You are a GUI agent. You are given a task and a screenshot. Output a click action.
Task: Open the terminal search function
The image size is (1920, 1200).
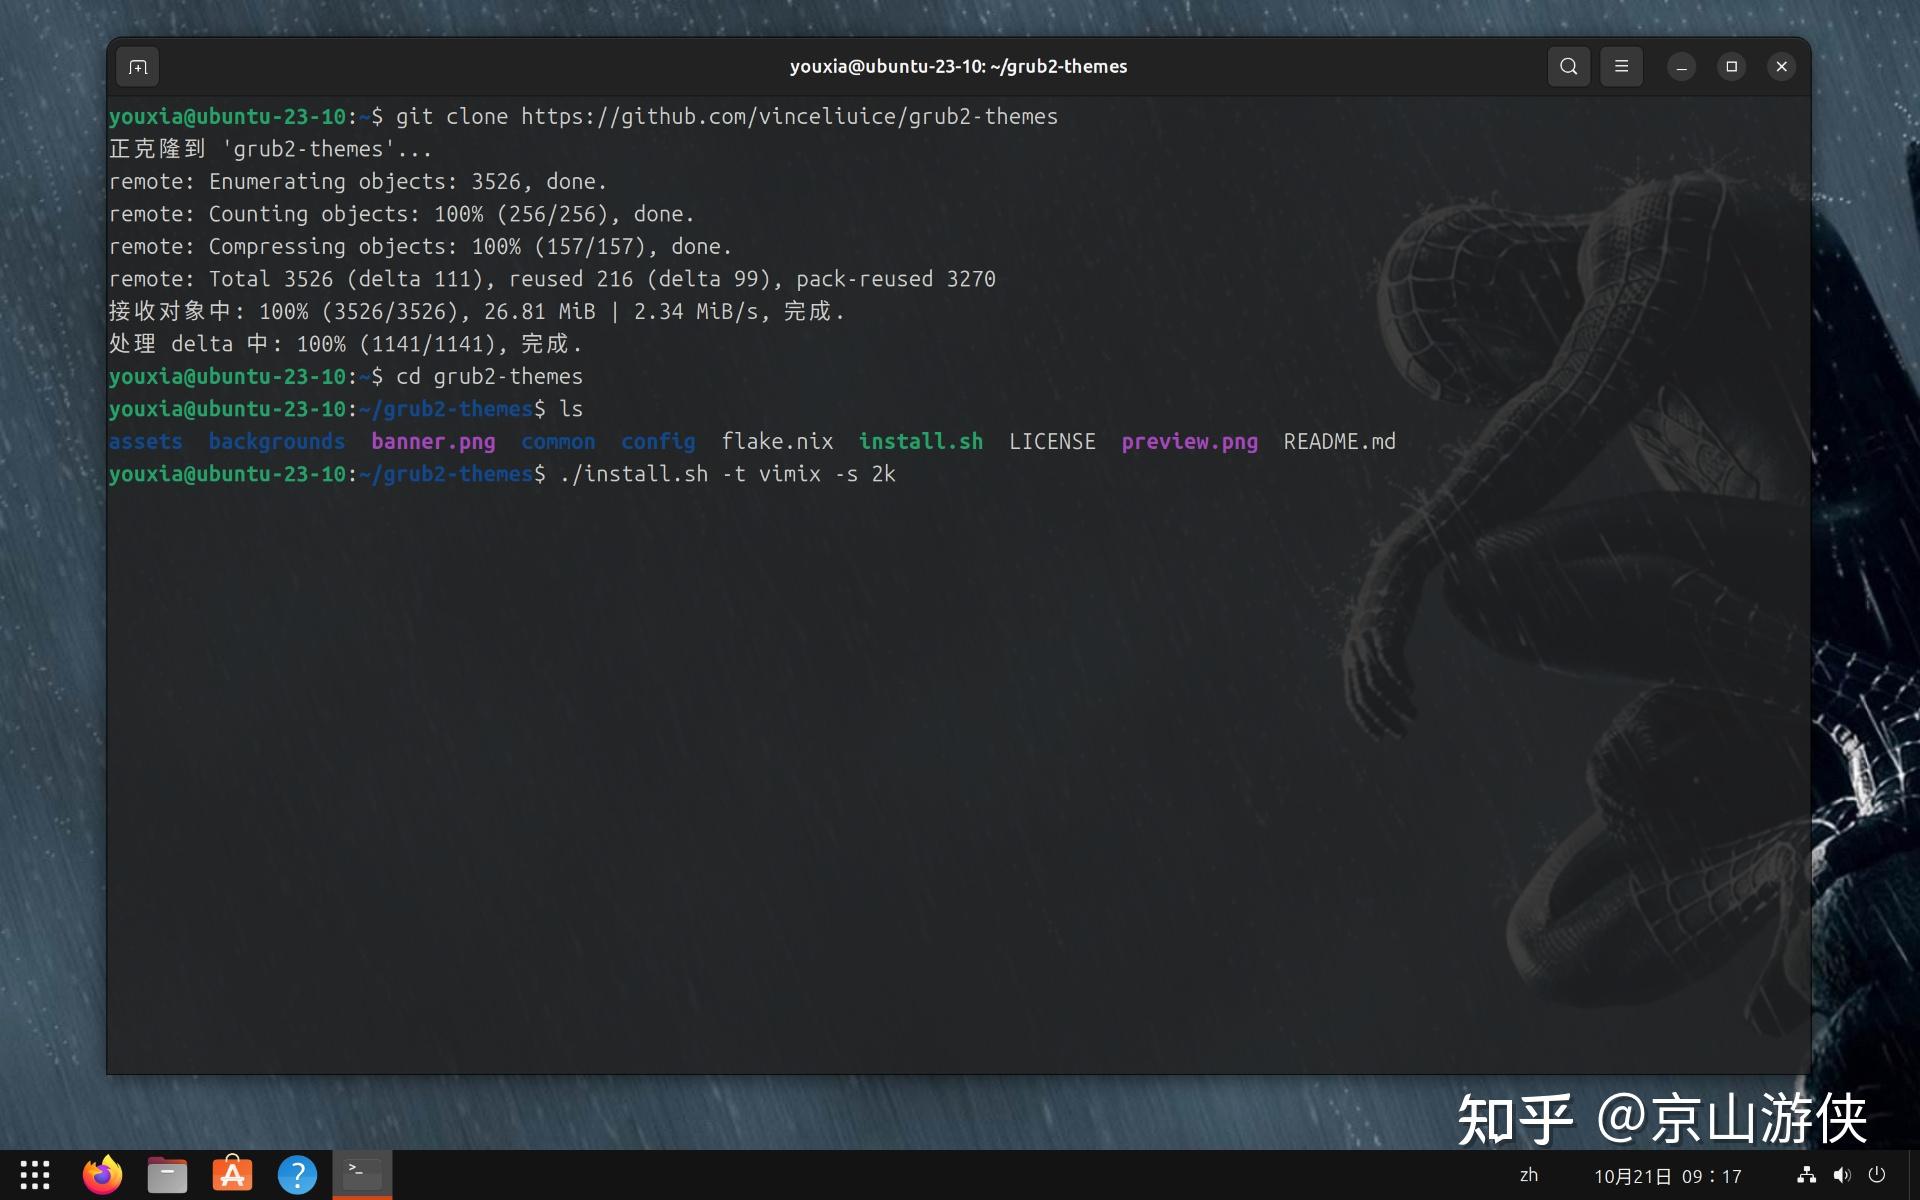tap(1568, 66)
